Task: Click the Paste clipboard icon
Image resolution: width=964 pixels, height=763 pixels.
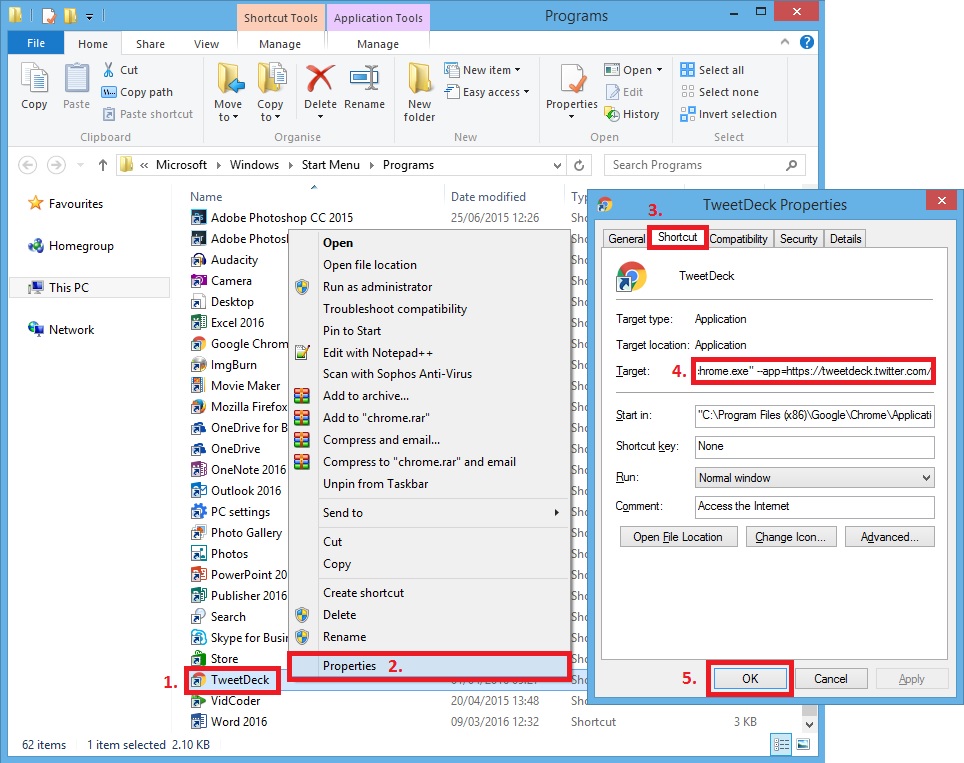Action: point(76,85)
